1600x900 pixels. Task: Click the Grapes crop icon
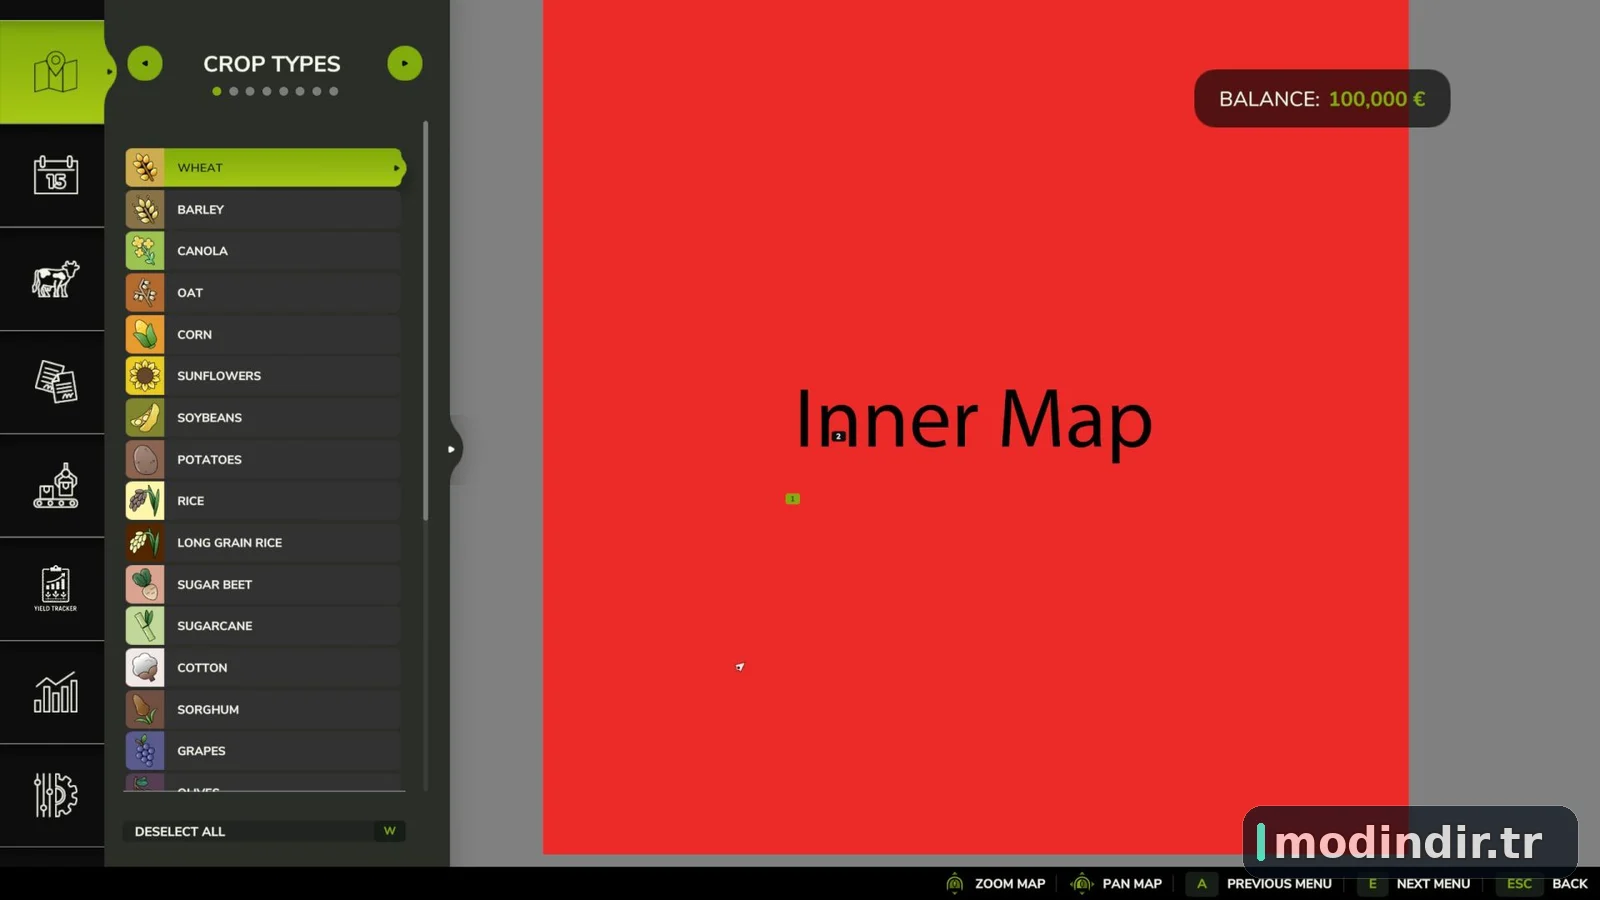tap(145, 751)
